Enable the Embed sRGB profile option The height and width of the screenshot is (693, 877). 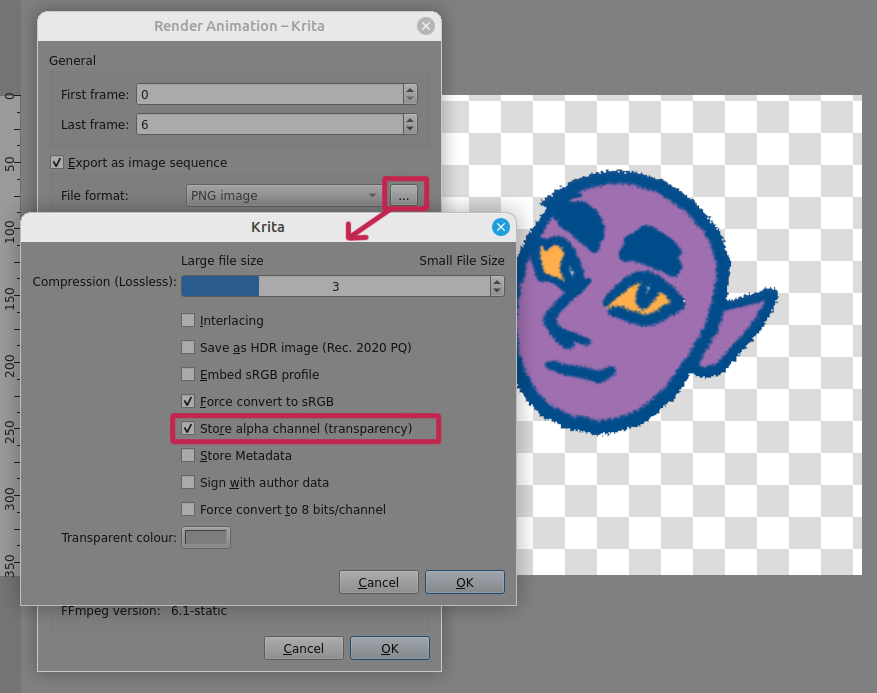click(187, 374)
